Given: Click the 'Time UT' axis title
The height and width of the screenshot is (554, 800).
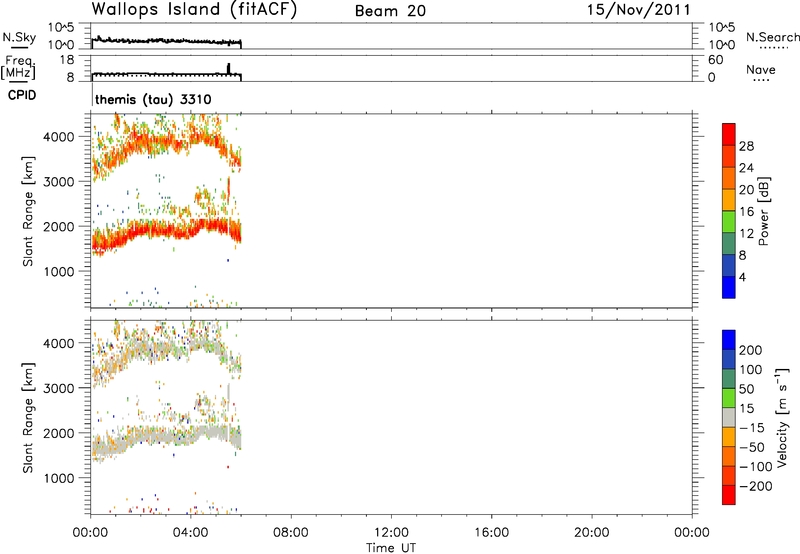Looking at the screenshot, I should (391, 547).
